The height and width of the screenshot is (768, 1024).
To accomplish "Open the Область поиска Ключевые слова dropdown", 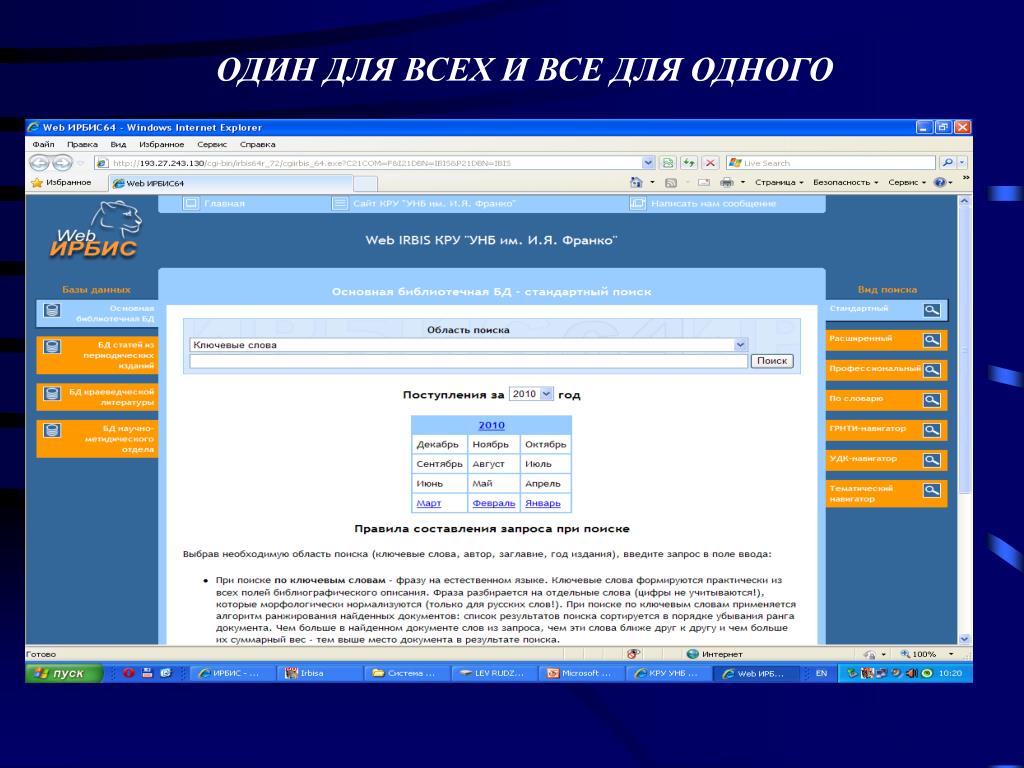I will pos(740,345).
